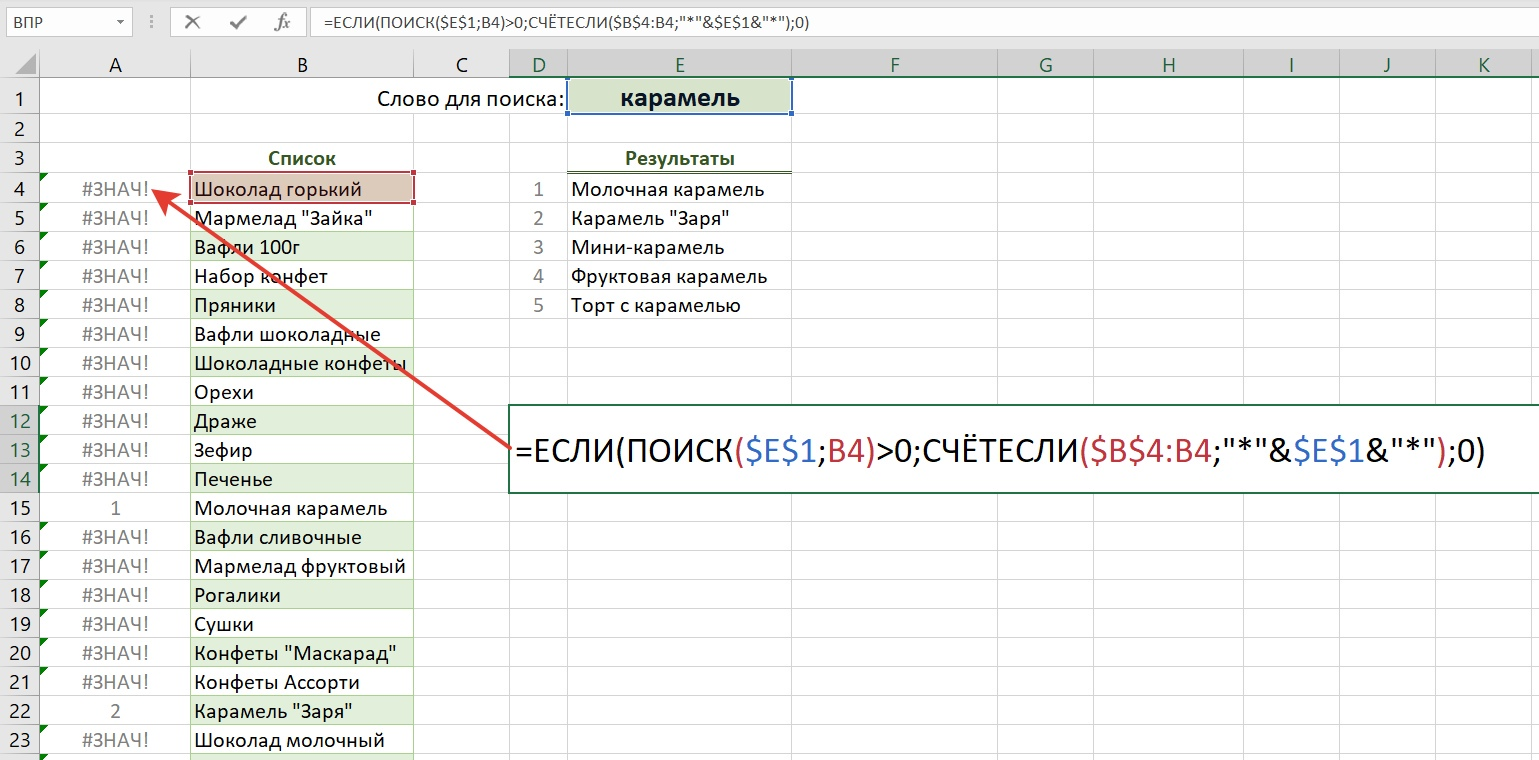Click the #ЗНАЧ! error cell in row 4
This screenshot has width=1539, height=760.
click(115, 189)
